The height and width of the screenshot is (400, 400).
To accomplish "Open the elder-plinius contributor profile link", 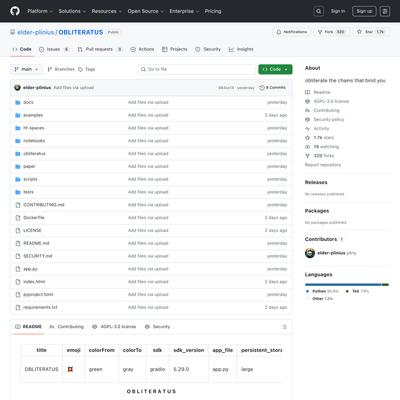I will click(331, 253).
